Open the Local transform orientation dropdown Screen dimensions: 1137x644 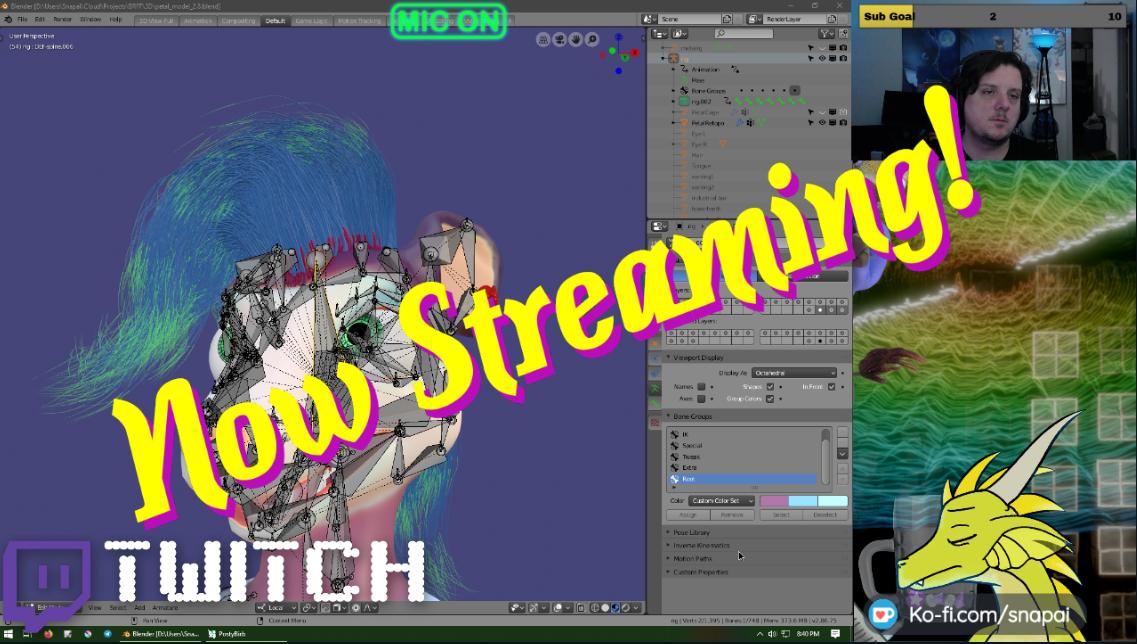(277, 608)
